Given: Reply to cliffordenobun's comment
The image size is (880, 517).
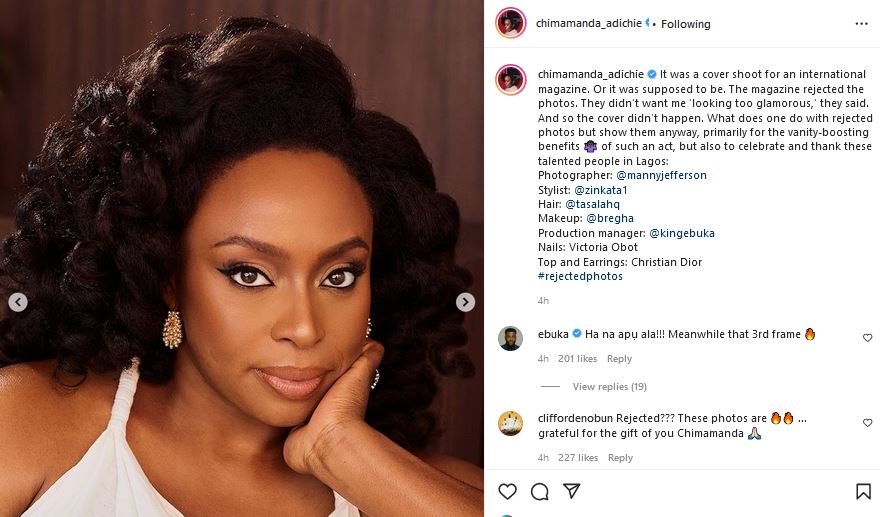Looking at the screenshot, I should 620,458.
